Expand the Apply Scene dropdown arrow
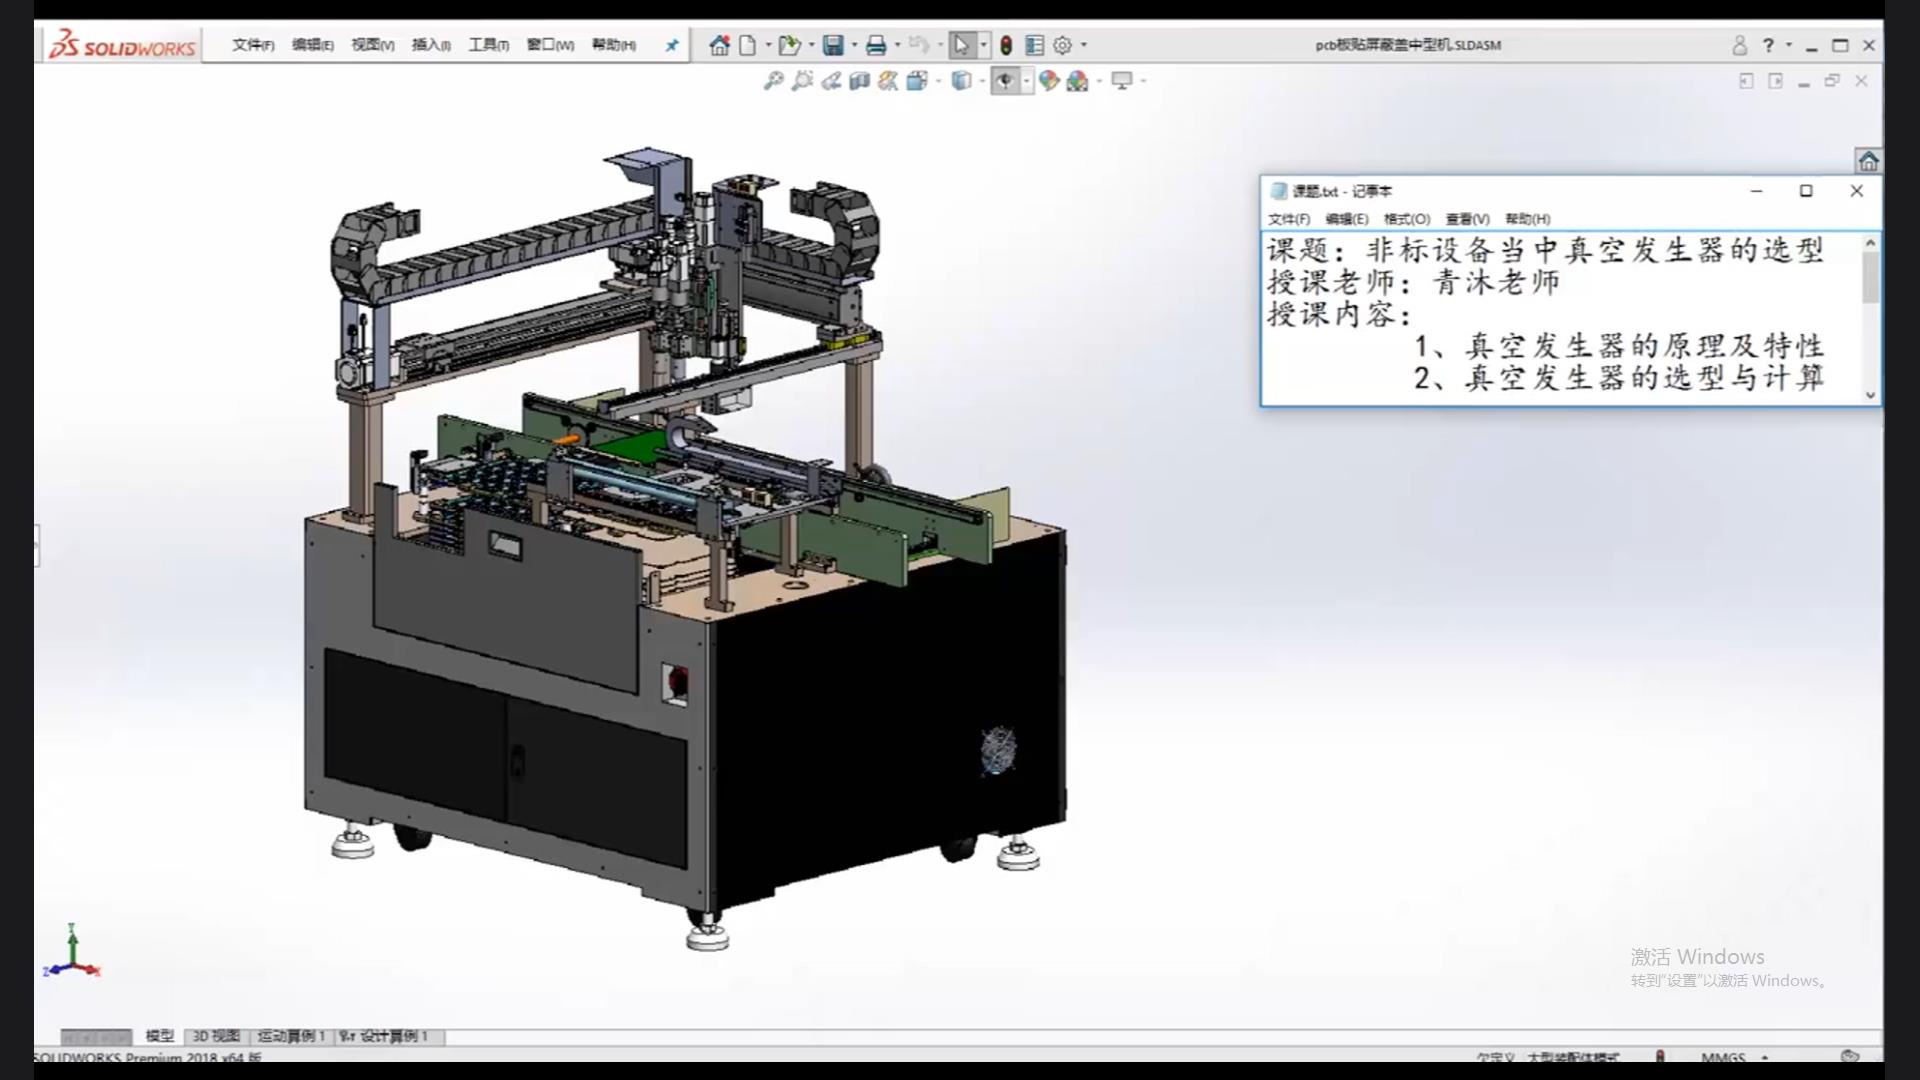1920x1080 pixels. click(x=1099, y=81)
